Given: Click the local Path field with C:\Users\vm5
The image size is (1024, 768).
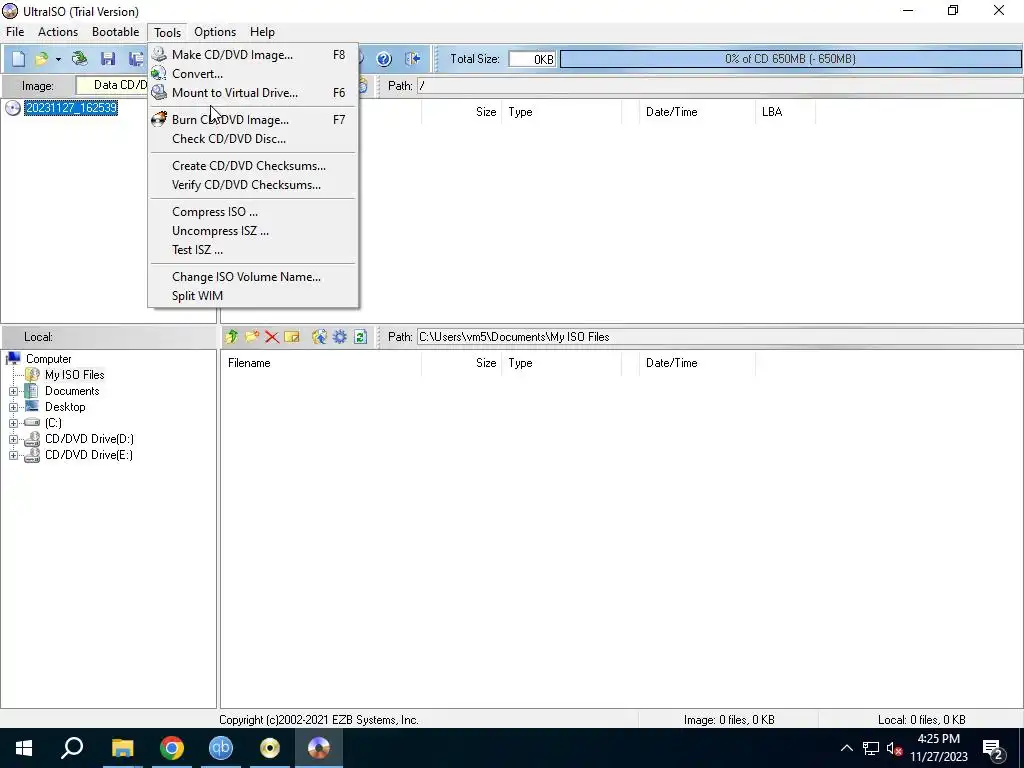Looking at the screenshot, I should coord(720,337).
